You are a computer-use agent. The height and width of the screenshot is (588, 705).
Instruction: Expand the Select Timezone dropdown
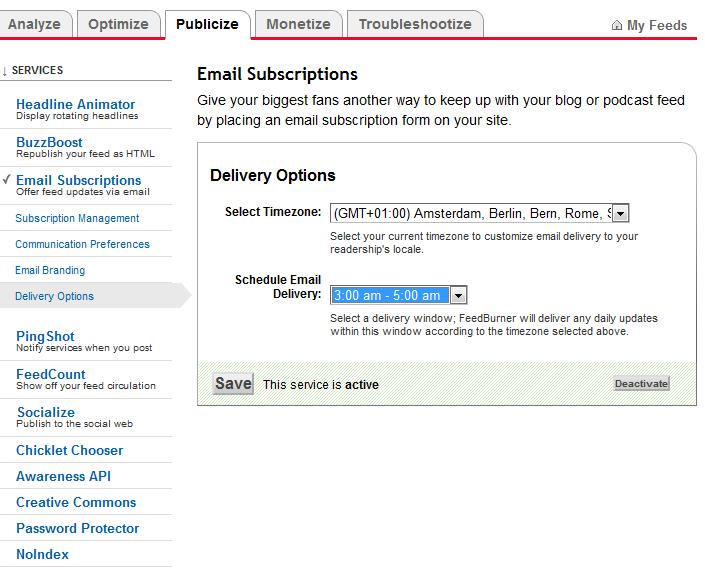[620, 213]
